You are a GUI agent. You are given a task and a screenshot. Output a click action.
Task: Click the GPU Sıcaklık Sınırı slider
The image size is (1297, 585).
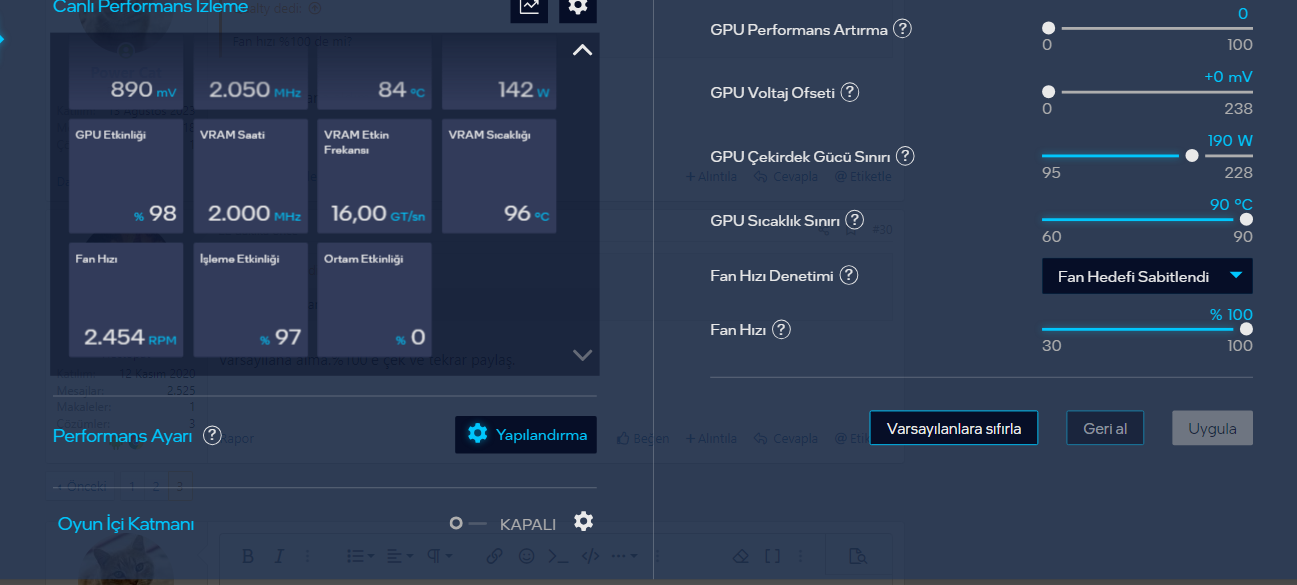(x=1147, y=219)
